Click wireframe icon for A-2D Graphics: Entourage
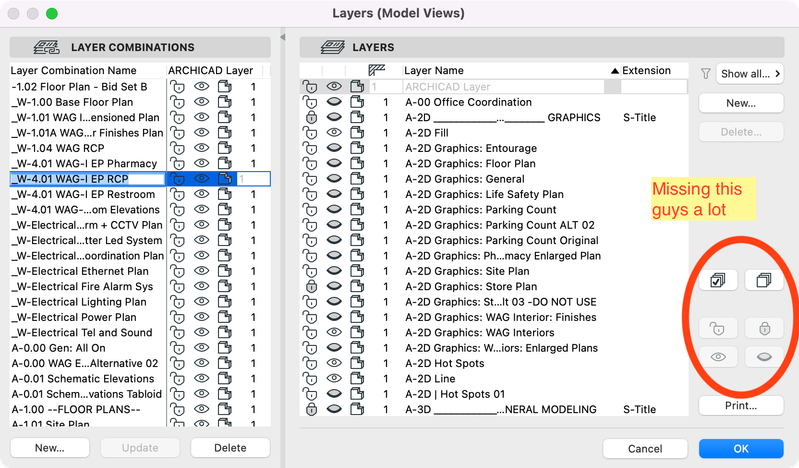799x468 pixels. click(357, 148)
